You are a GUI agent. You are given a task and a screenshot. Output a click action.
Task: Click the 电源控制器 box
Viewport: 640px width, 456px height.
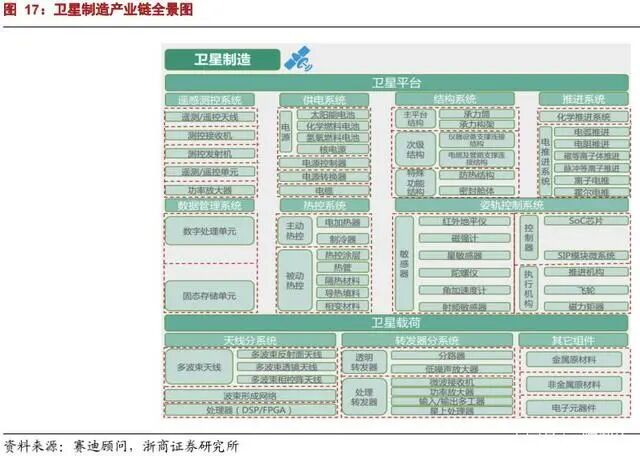click(x=324, y=163)
